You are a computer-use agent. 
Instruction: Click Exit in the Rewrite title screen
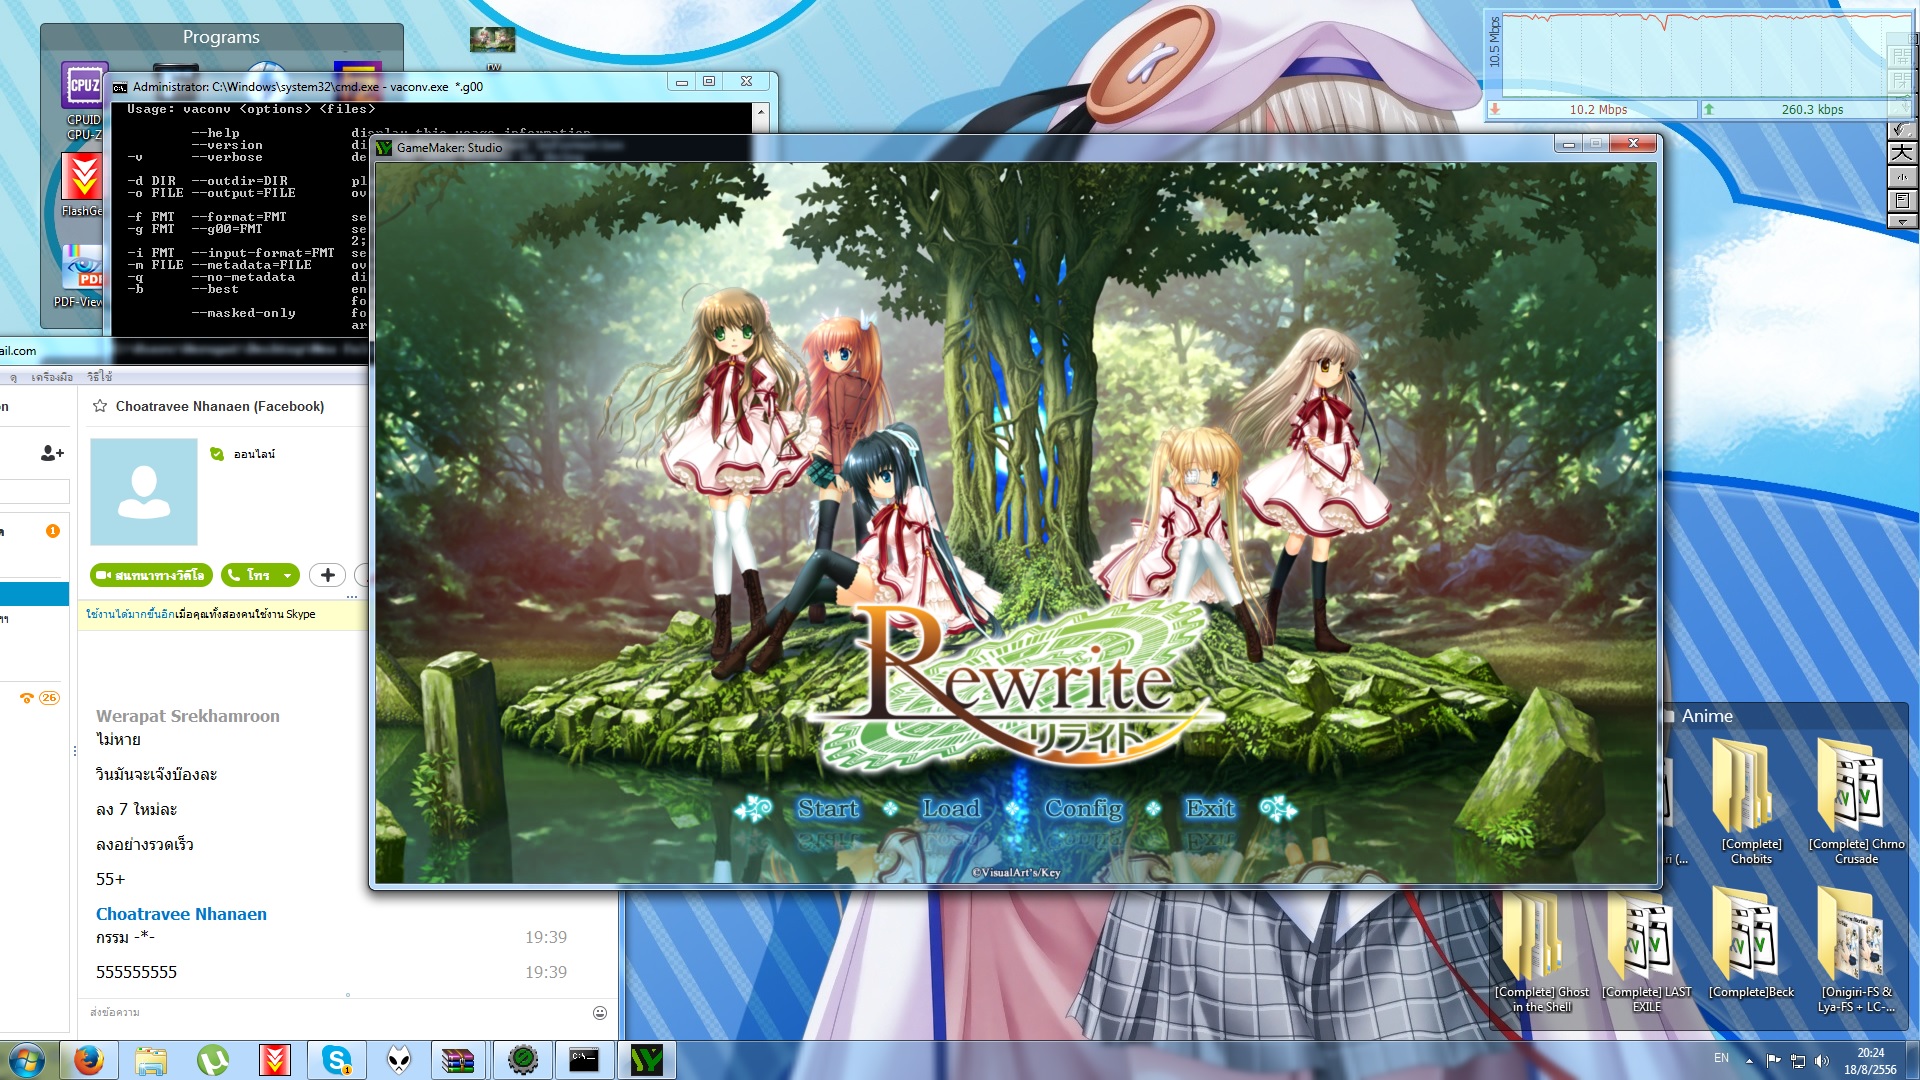1210,808
